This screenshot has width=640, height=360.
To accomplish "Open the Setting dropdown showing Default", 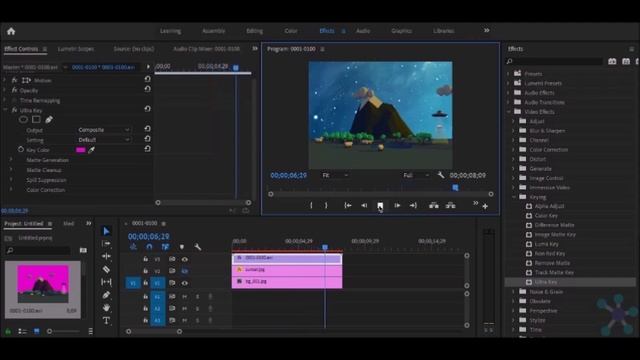I will pyautogui.click(x=104, y=140).
